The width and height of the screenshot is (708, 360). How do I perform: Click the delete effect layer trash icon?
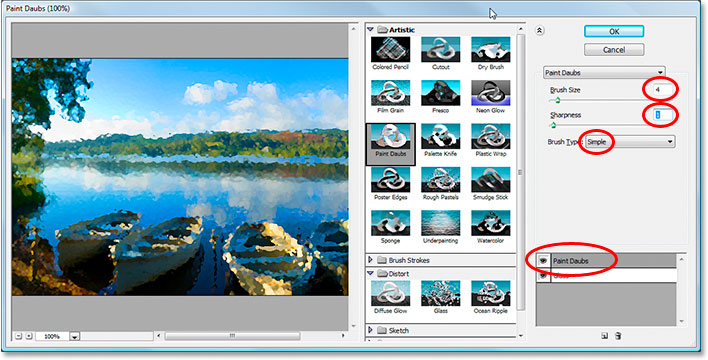(619, 336)
